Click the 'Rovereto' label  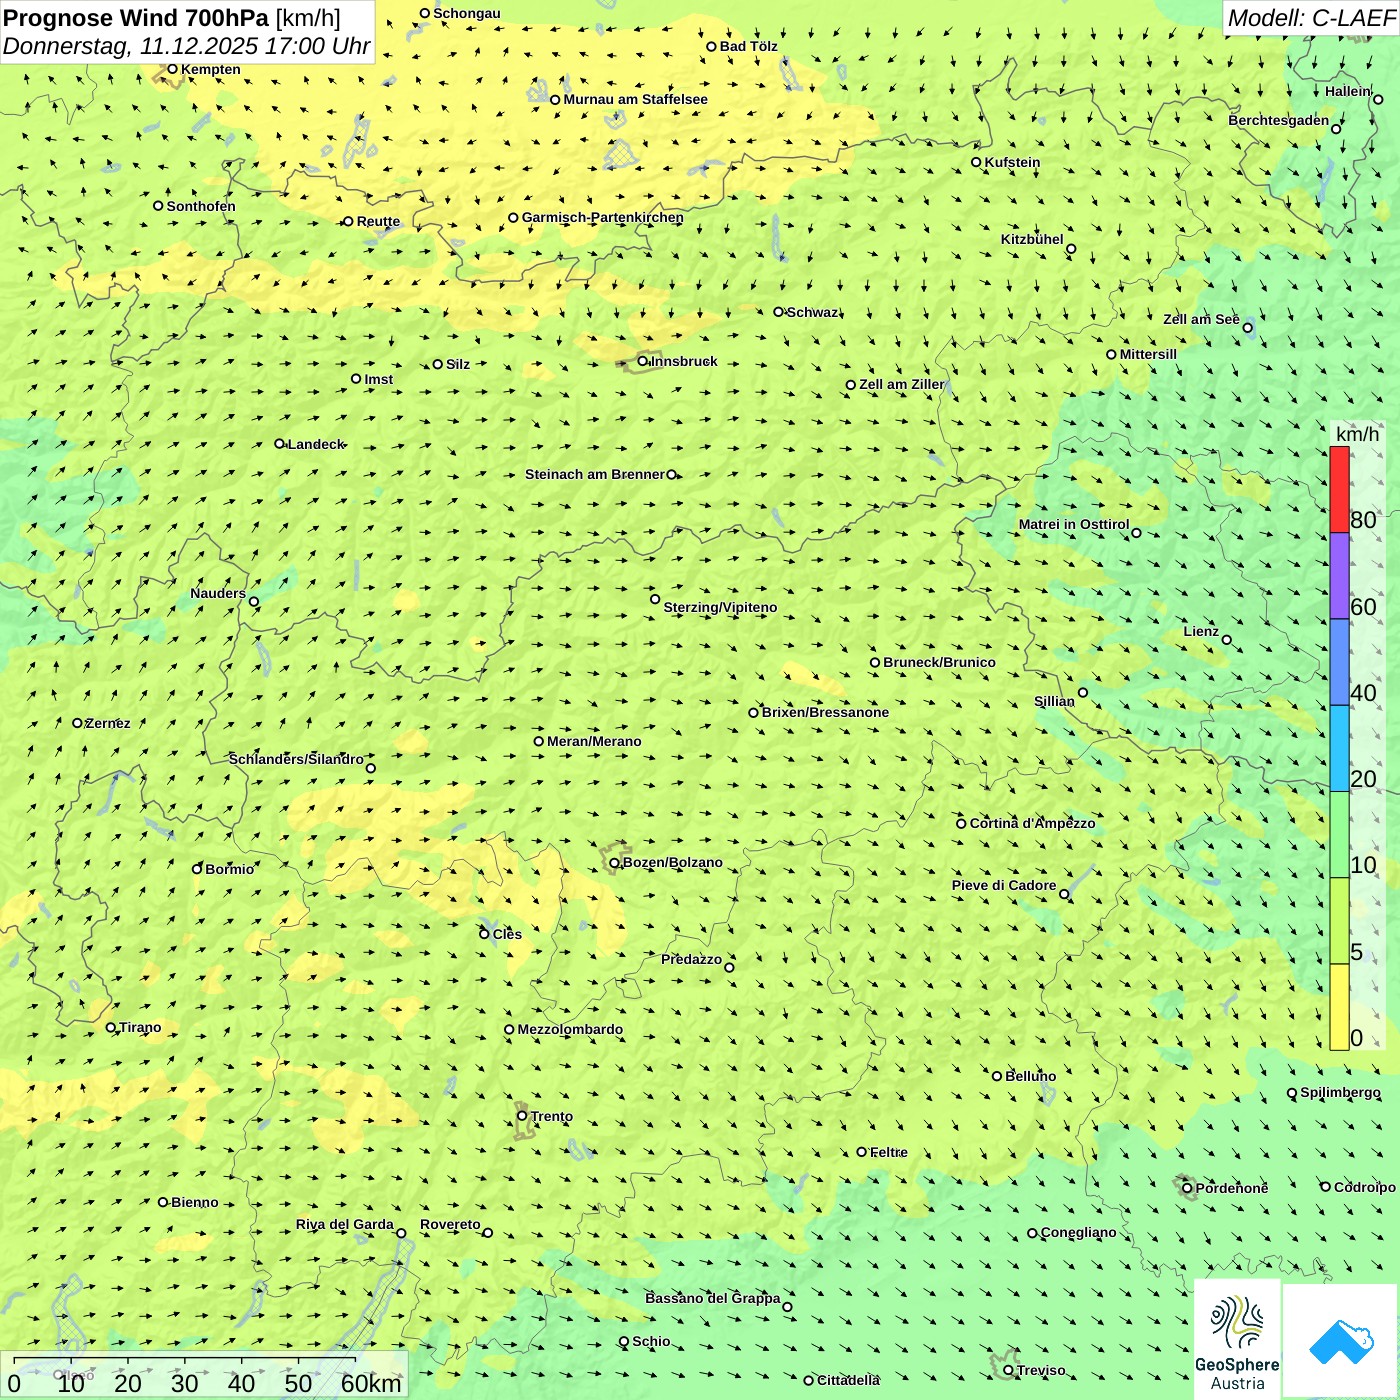(450, 1224)
